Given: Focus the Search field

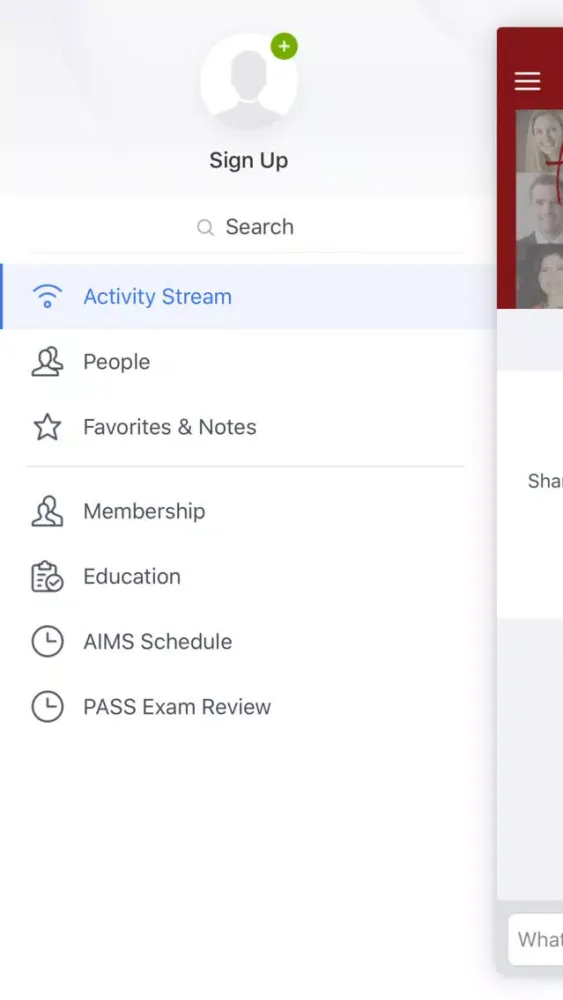Looking at the screenshot, I should pyautogui.click(x=245, y=226).
